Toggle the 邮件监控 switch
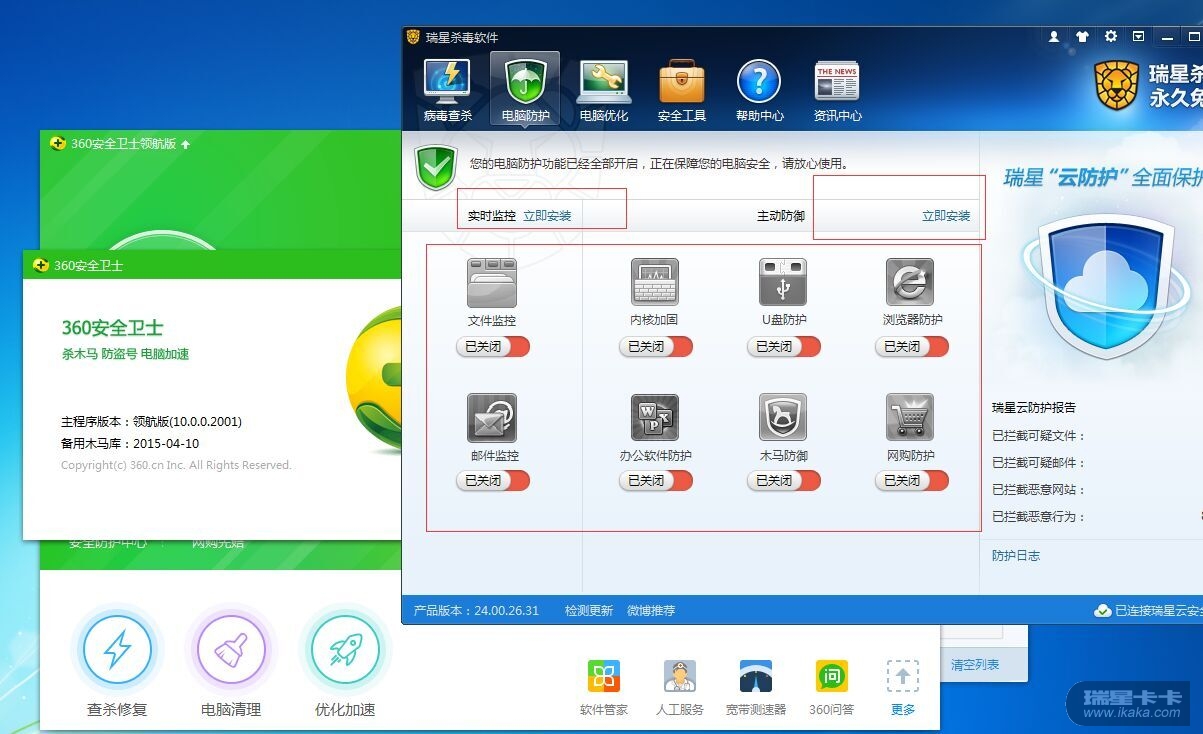The image size is (1203, 734). coord(492,480)
